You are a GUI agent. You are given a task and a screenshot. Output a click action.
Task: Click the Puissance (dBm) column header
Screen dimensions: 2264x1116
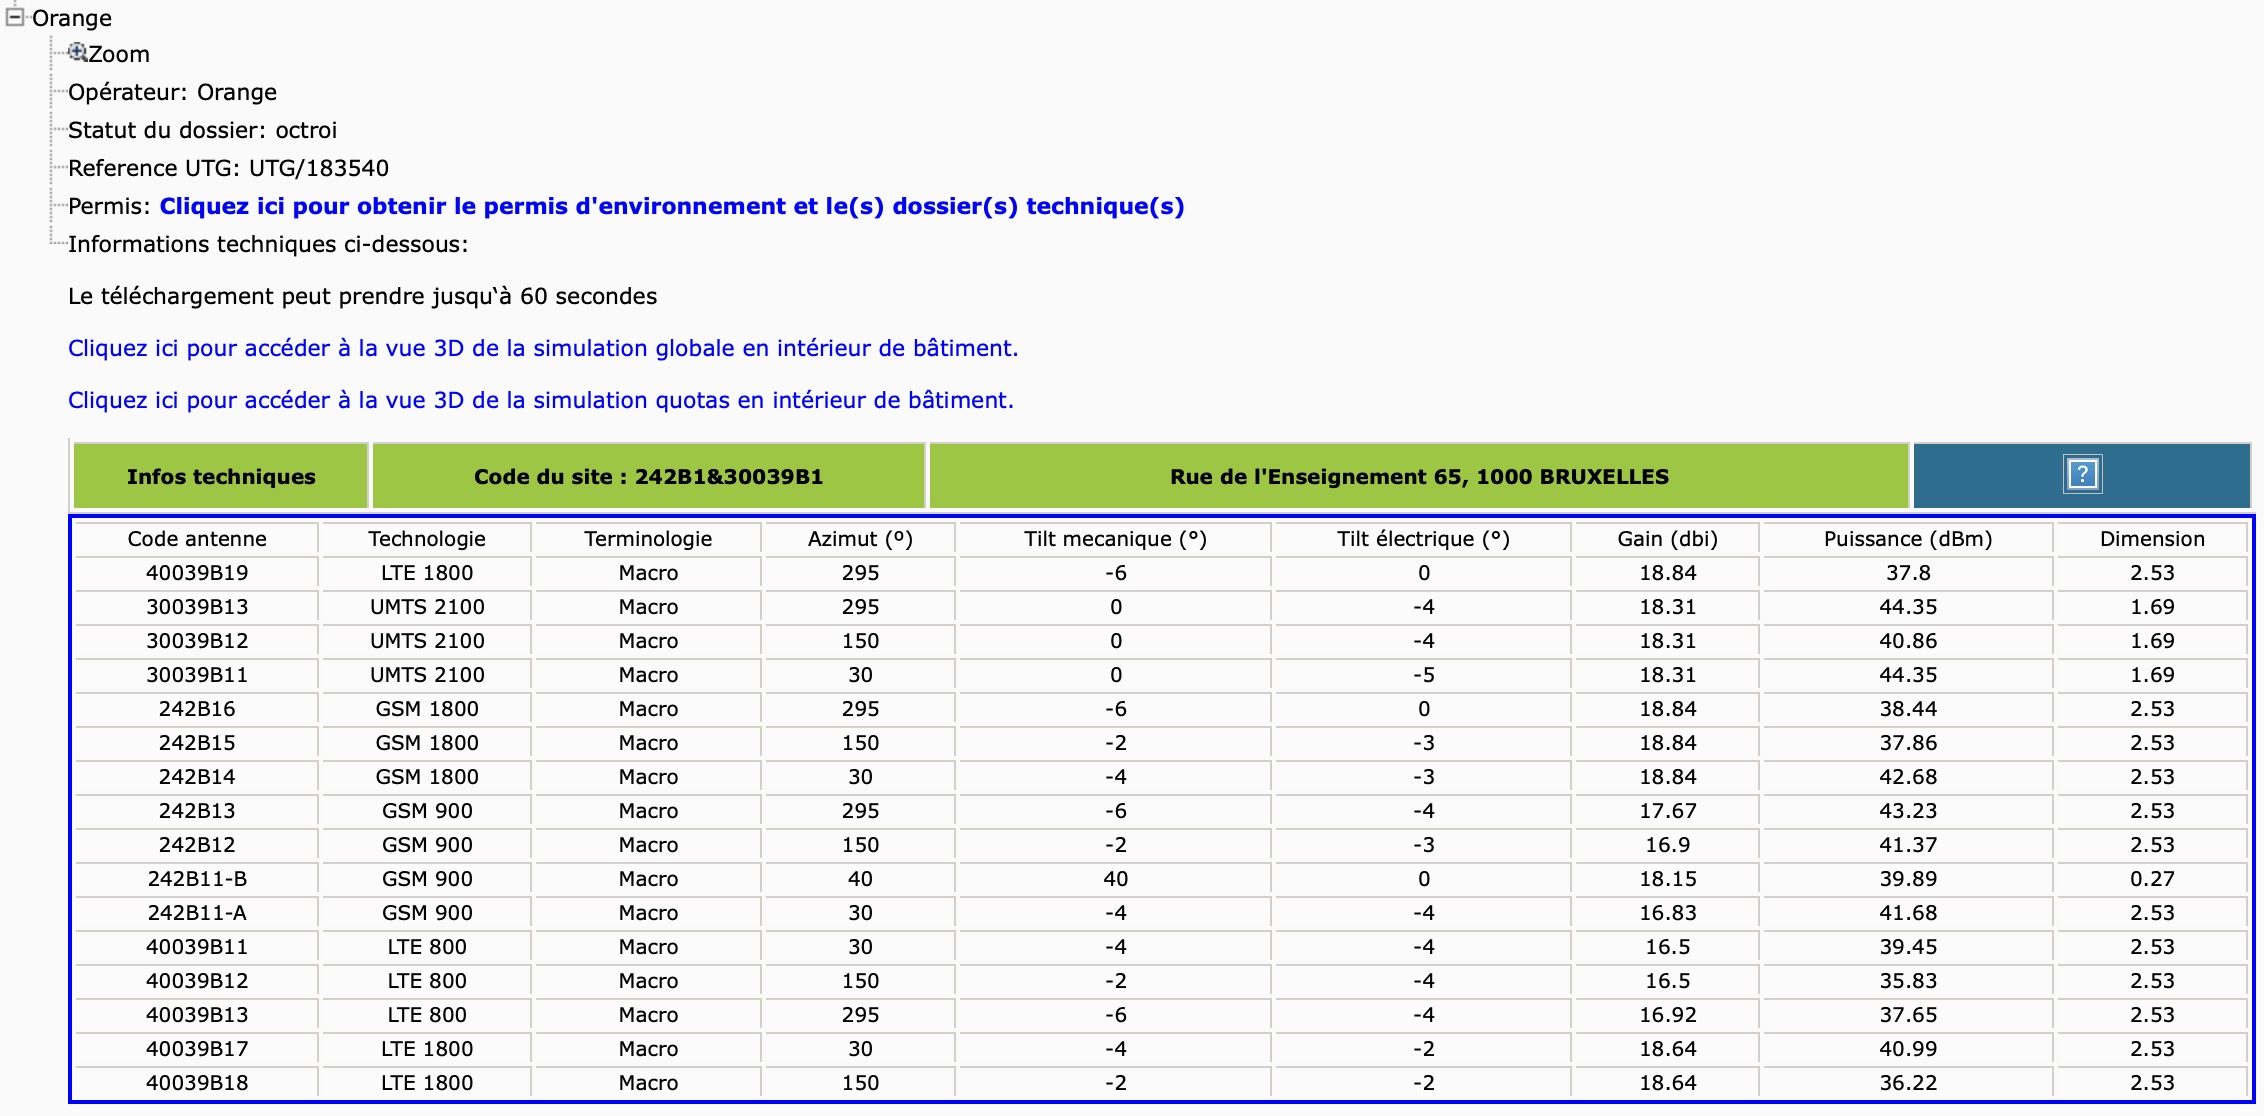pyautogui.click(x=1908, y=539)
